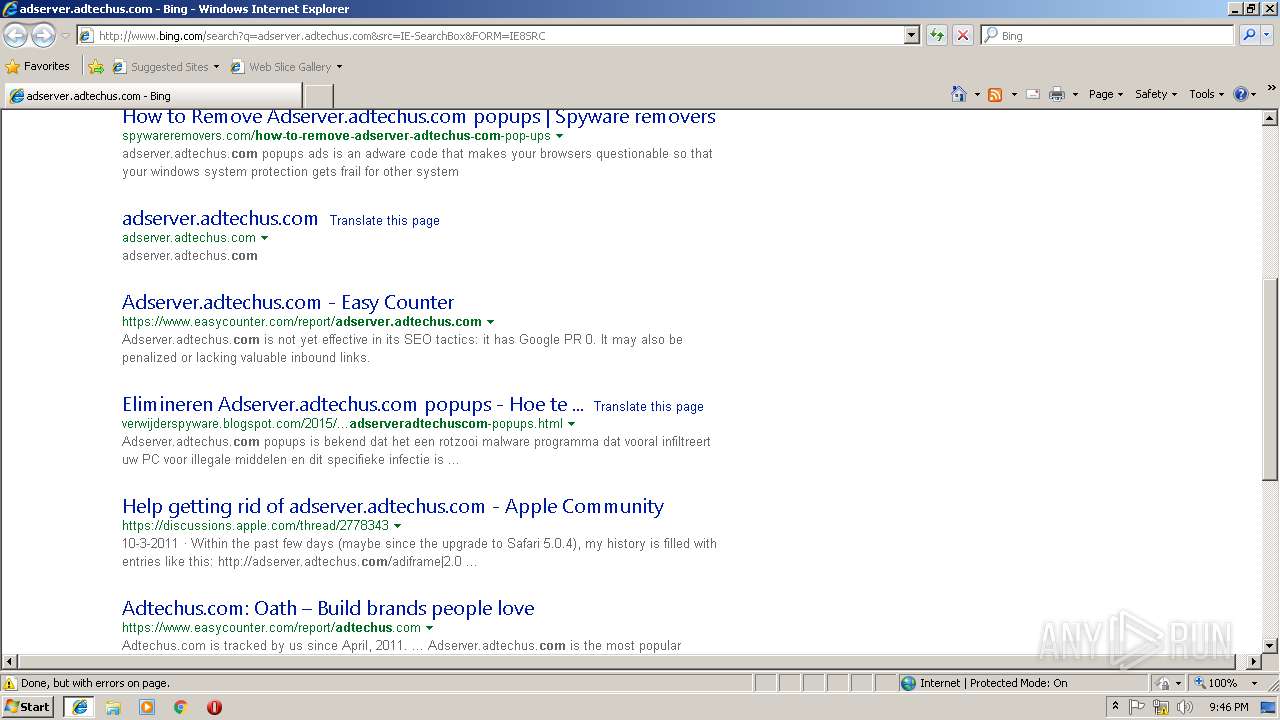The image size is (1280, 720).
Task: Click the vertical scrollbar thumb
Action: [x=1270, y=379]
